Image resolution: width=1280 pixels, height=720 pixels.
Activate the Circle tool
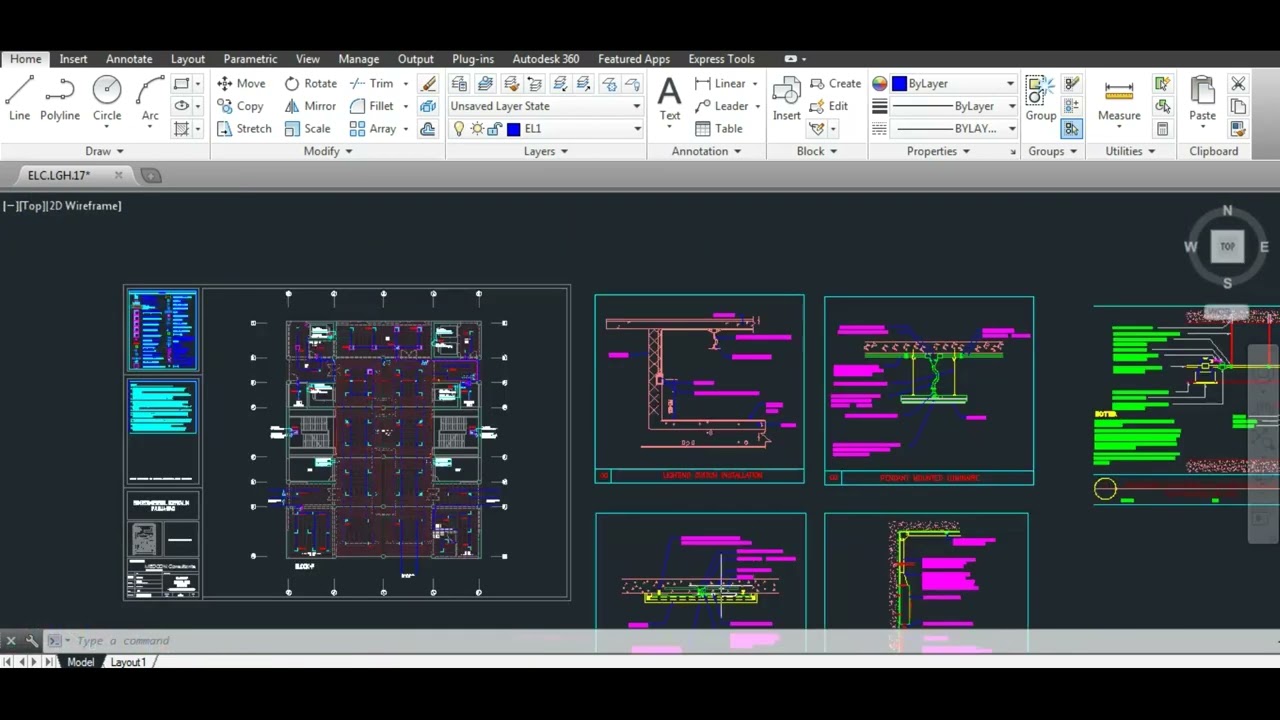[x=107, y=98]
